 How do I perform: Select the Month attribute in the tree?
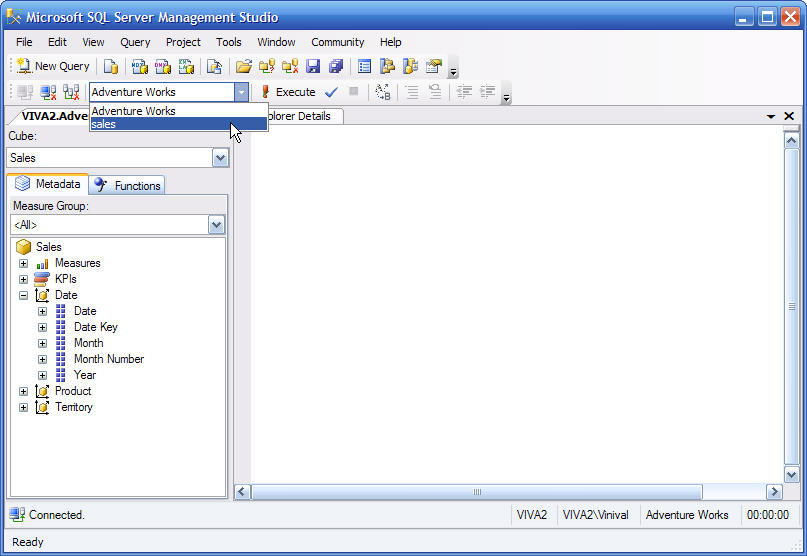click(x=89, y=343)
